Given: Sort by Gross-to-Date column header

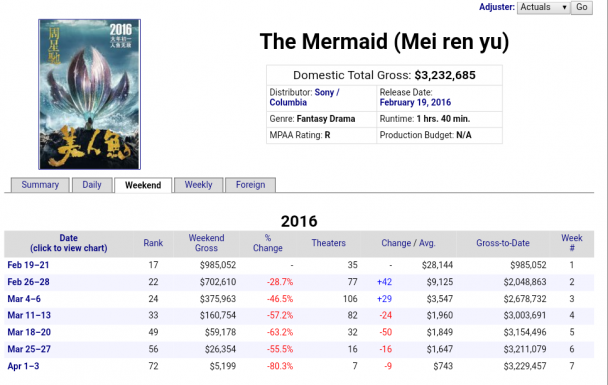Looking at the screenshot, I should point(503,243).
